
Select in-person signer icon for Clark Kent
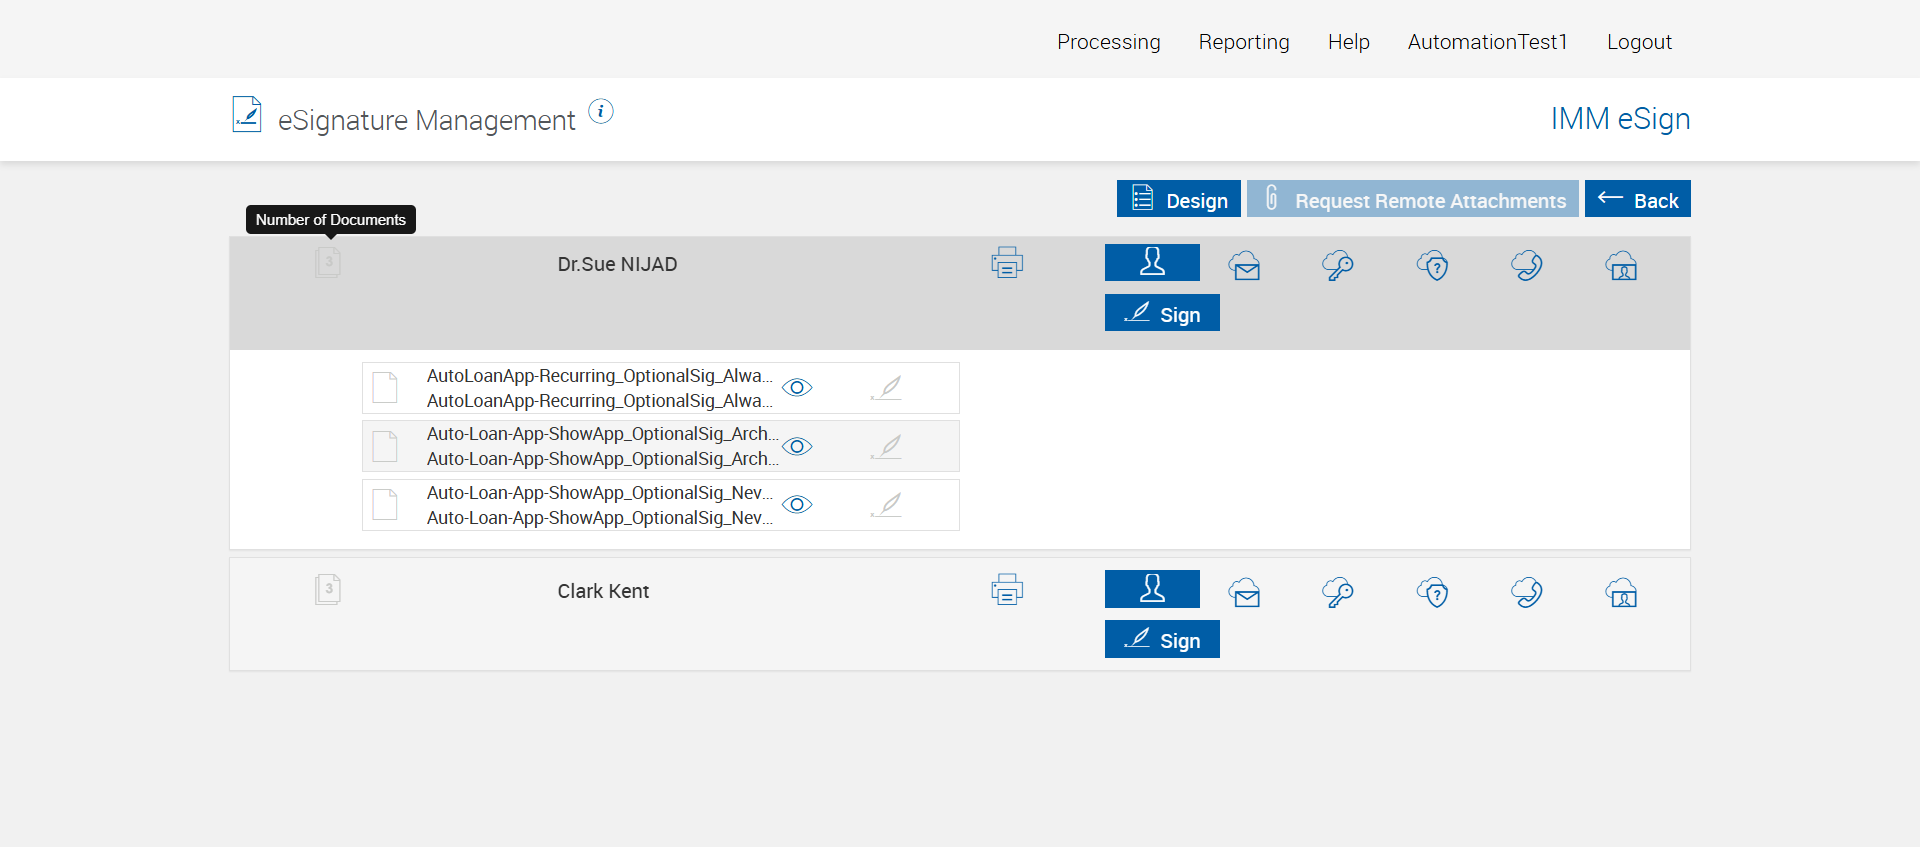pos(1152,589)
